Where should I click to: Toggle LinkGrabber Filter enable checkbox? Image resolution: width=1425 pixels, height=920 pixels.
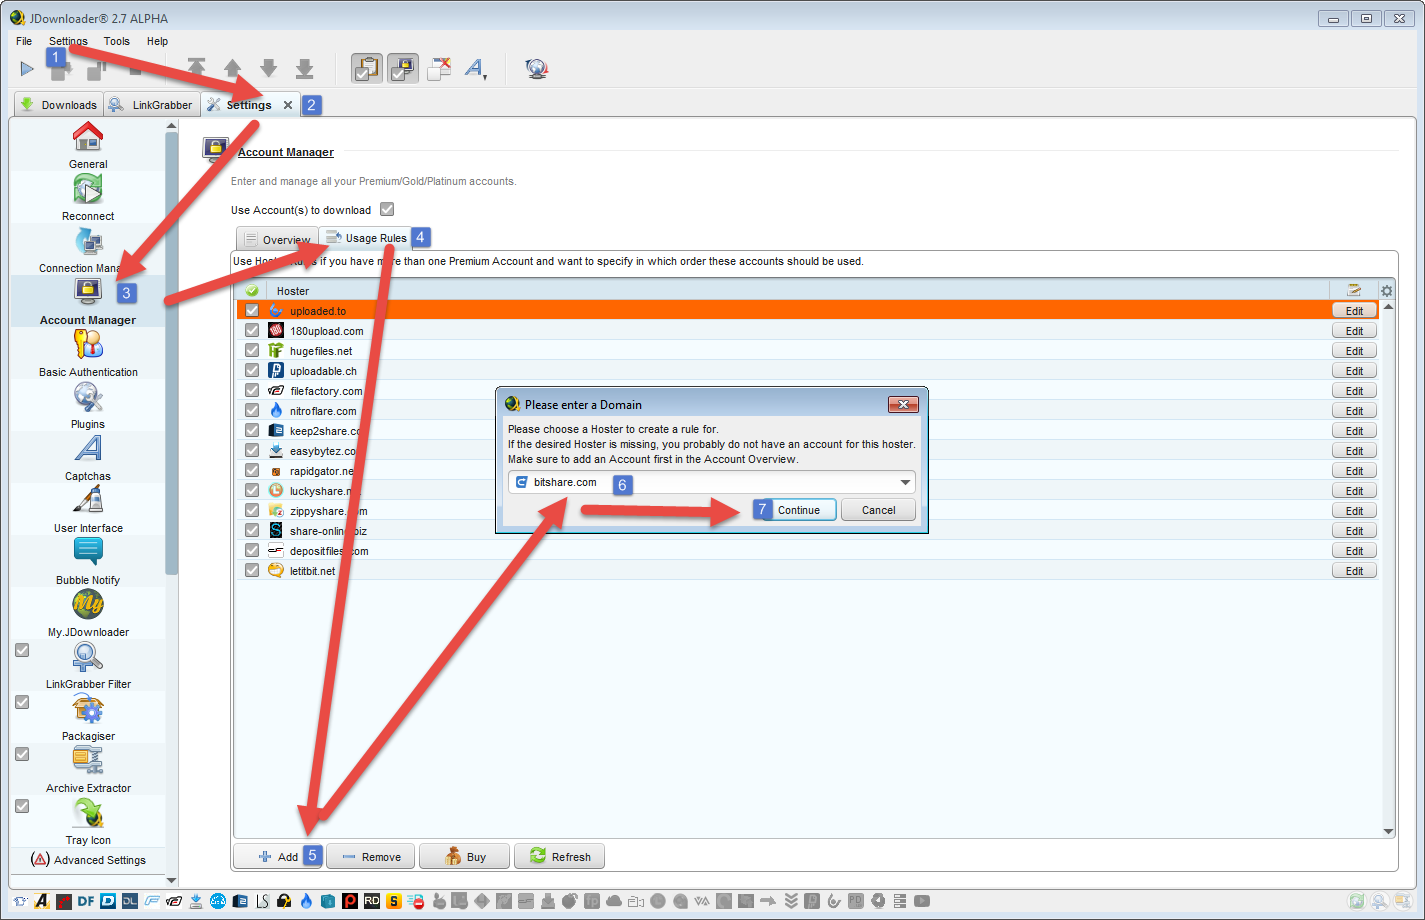22,650
